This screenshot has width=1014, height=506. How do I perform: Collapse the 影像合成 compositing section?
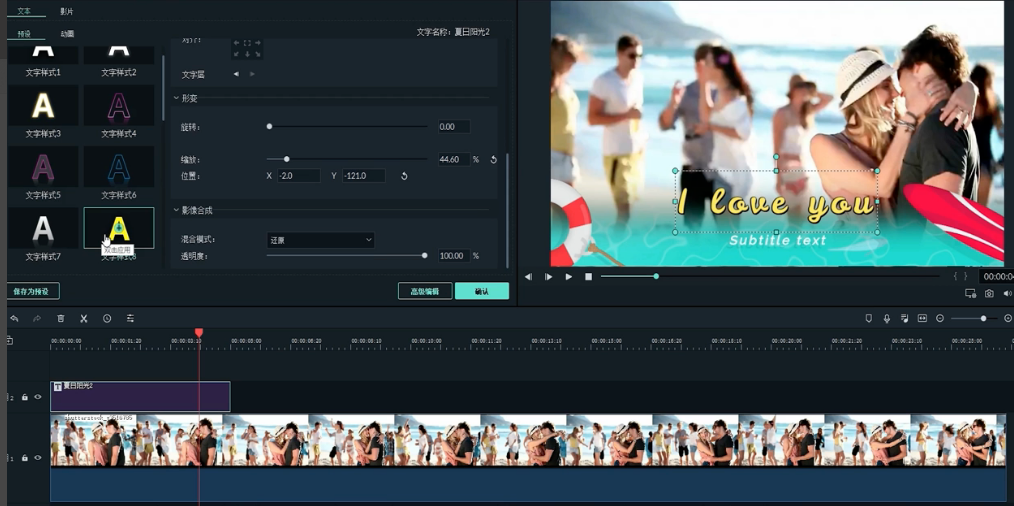tap(177, 210)
